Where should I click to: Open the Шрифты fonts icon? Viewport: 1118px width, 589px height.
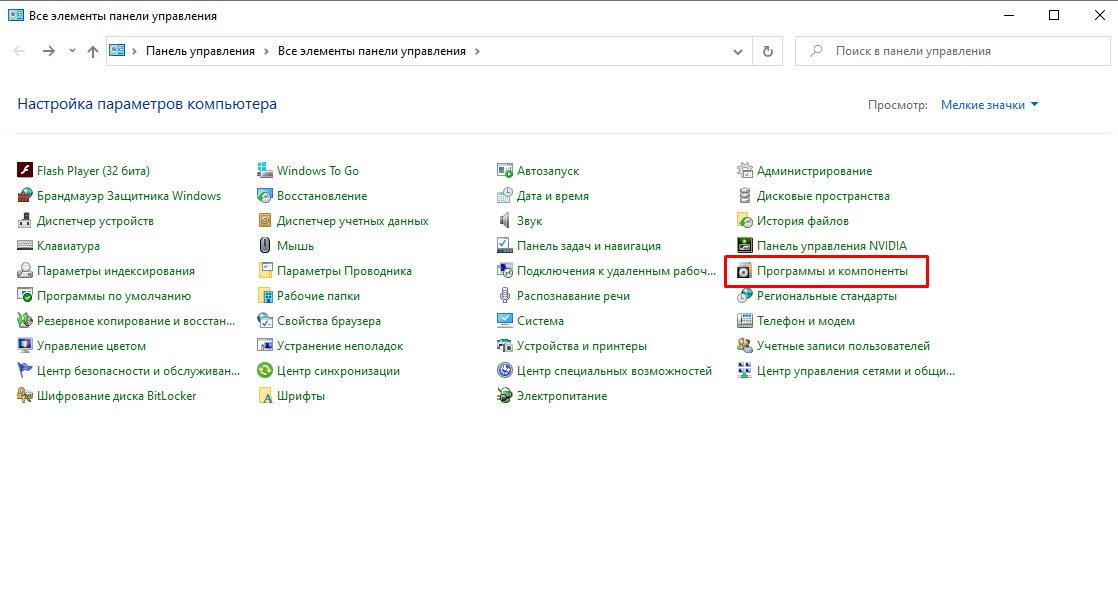point(266,396)
